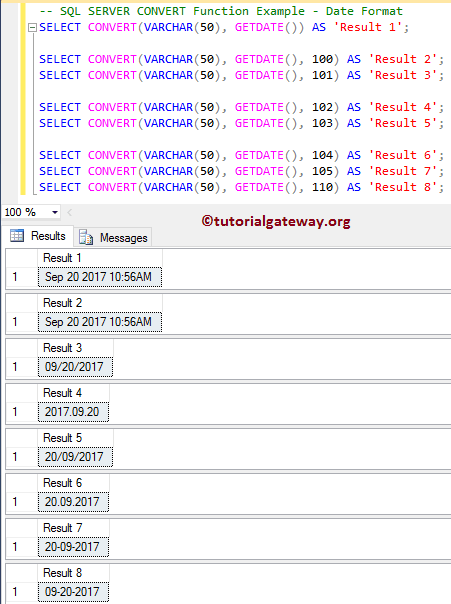Select the Result 3 column header
Screen dimensions: 451x604
pyautogui.click(x=75, y=348)
